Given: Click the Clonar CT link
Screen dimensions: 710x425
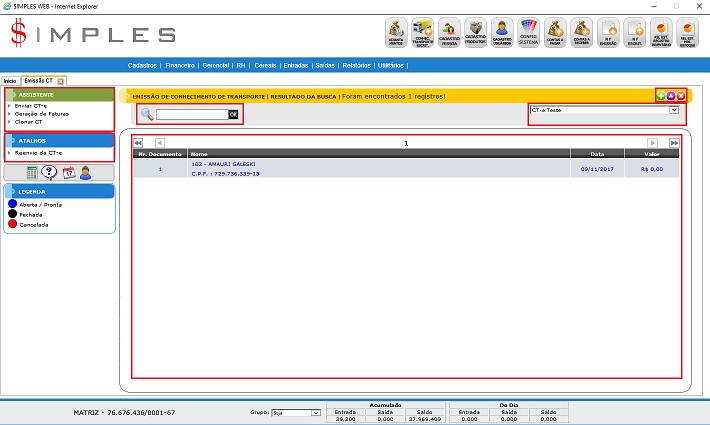Looking at the screenshot, I should (x=29, y=122).
